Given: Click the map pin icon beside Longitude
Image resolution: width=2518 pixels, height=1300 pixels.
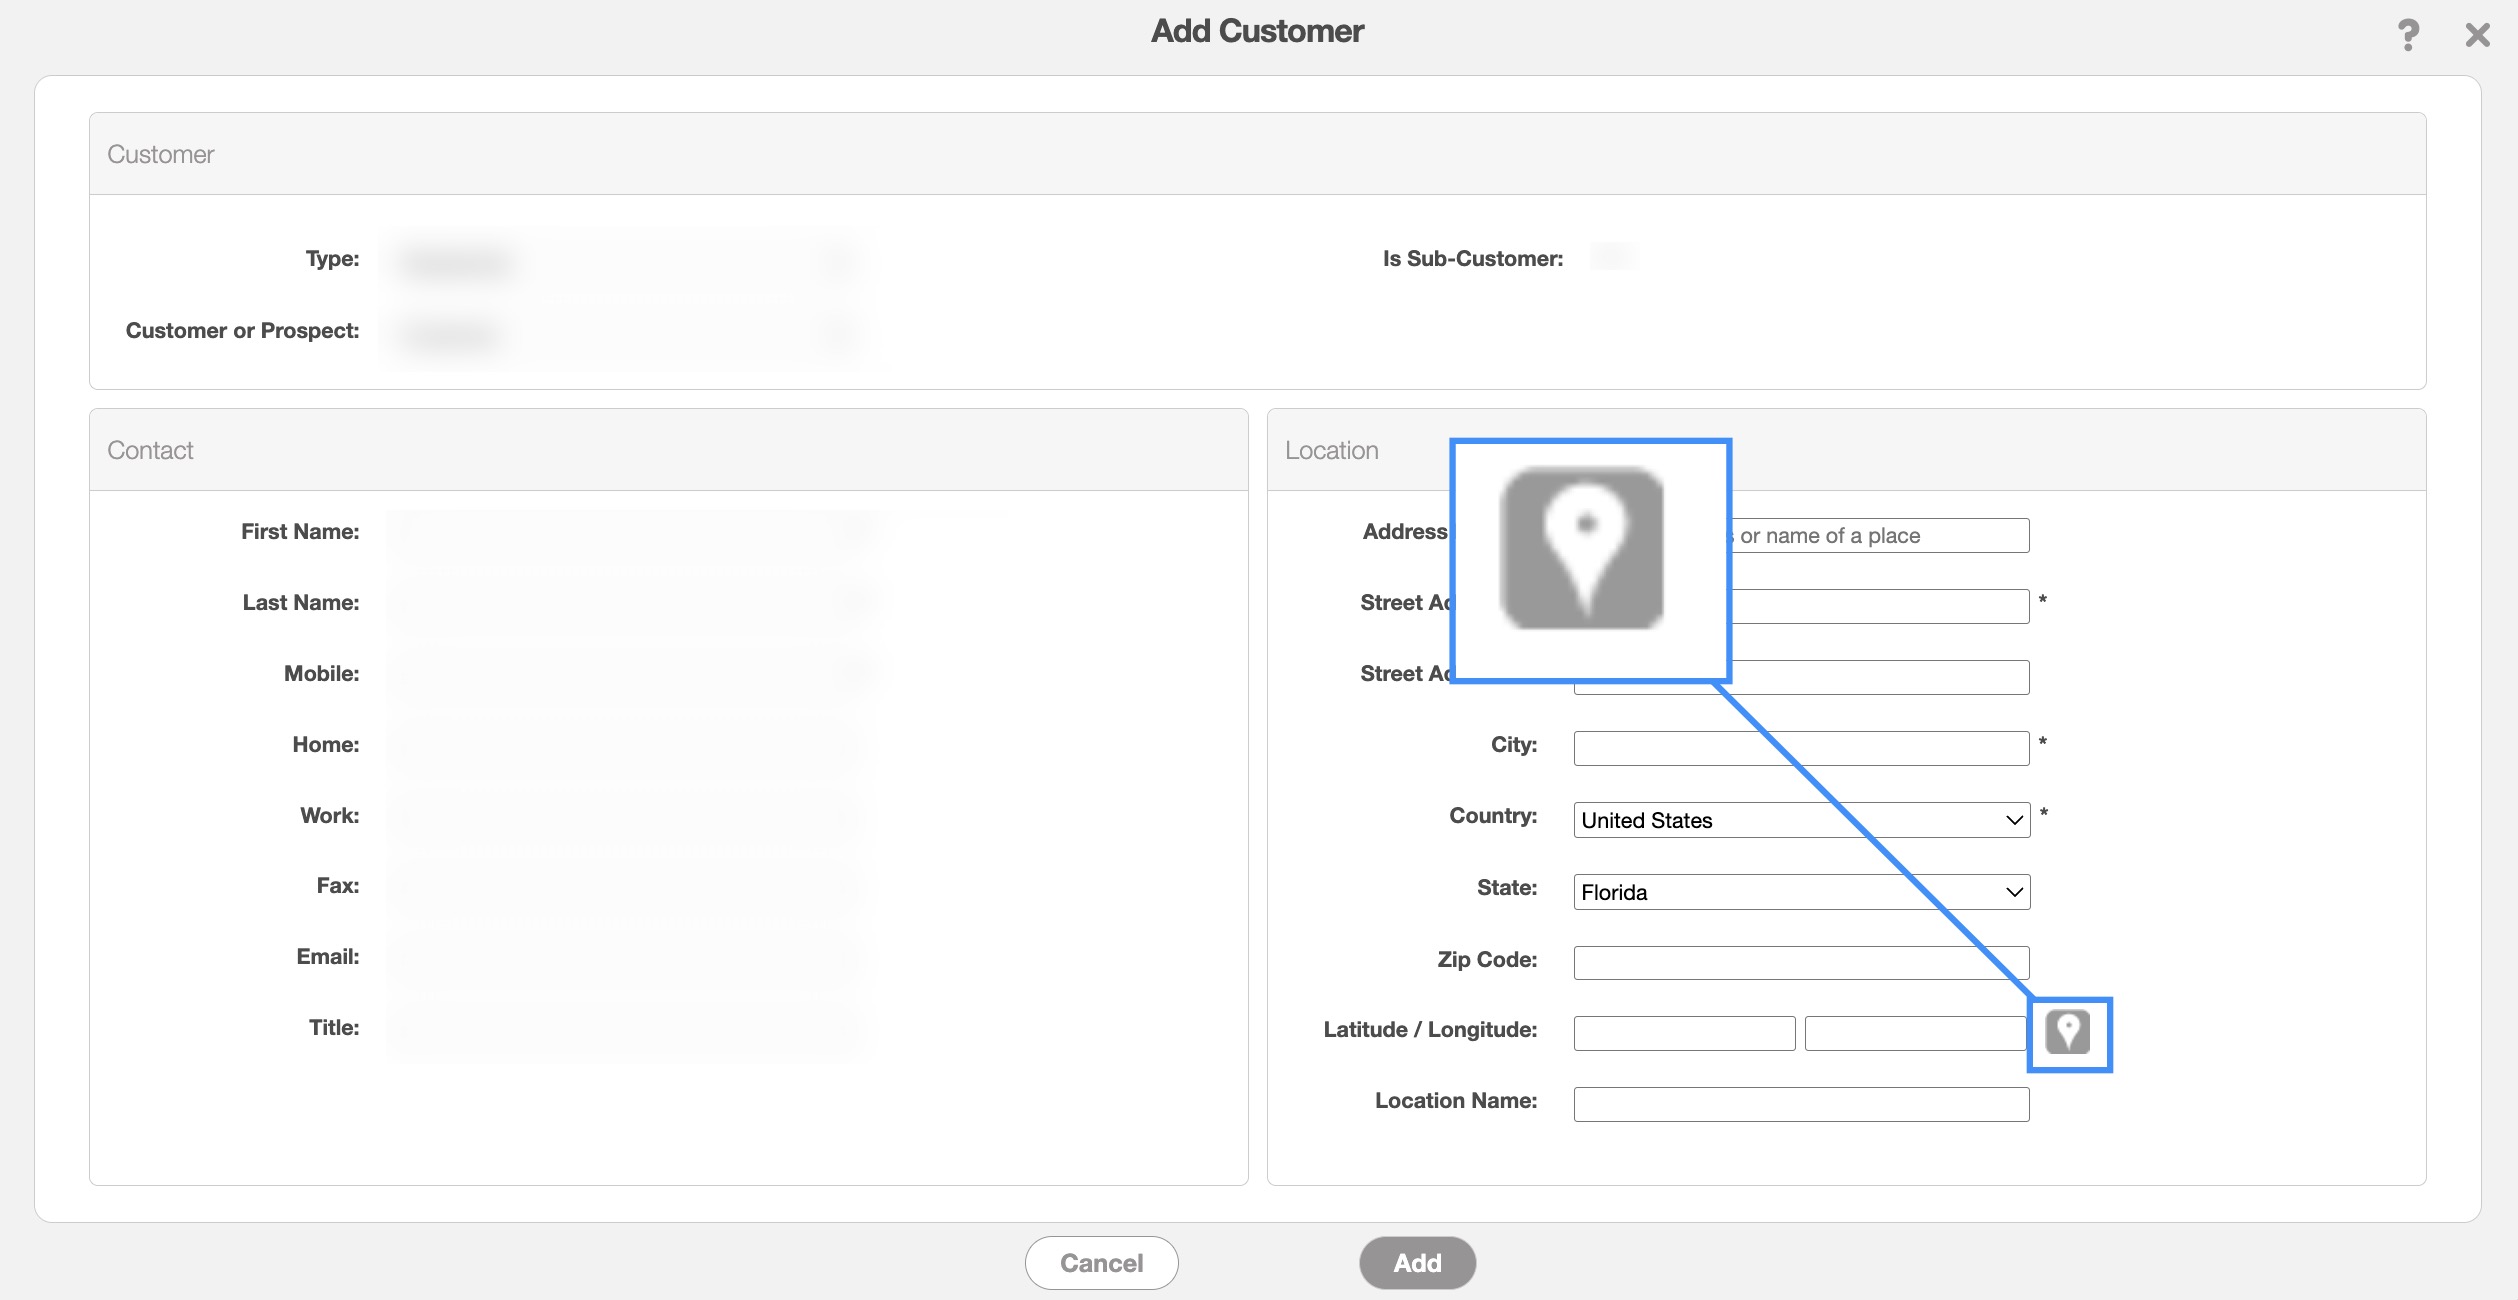Looking at the screenshot, I should [2067, 1032].
